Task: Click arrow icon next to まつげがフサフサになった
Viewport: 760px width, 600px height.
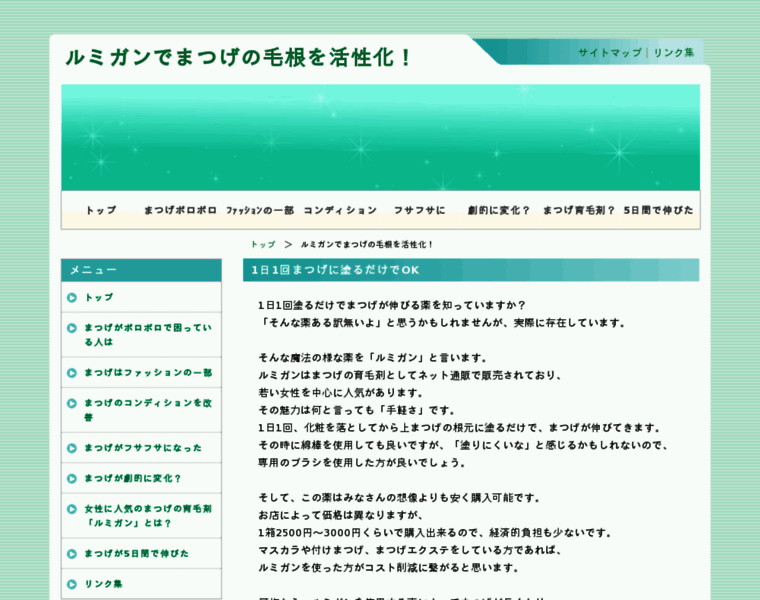Action: (x=72, y=448)
